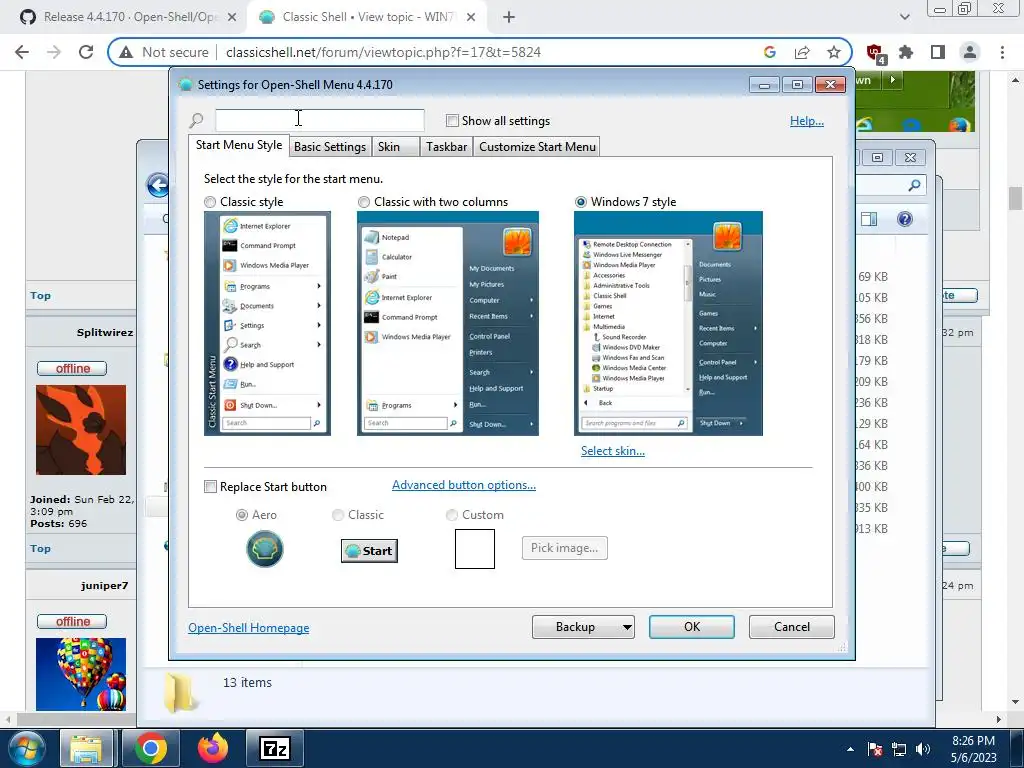Choose the Classic start button radio

pyautogui.click(x=338, y=515)
